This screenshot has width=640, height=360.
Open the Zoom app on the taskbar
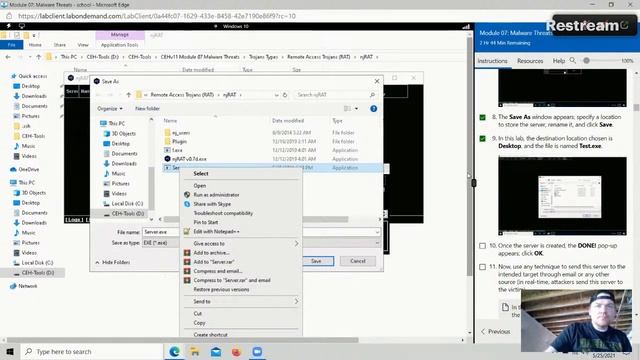(x=257, y=351)
